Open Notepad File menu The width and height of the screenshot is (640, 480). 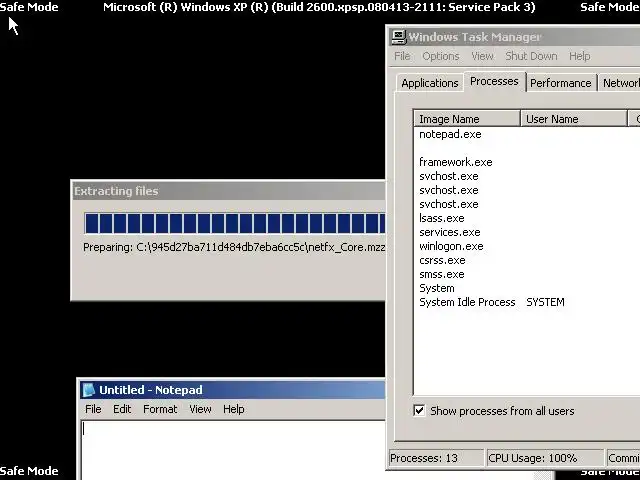[93, 409]
